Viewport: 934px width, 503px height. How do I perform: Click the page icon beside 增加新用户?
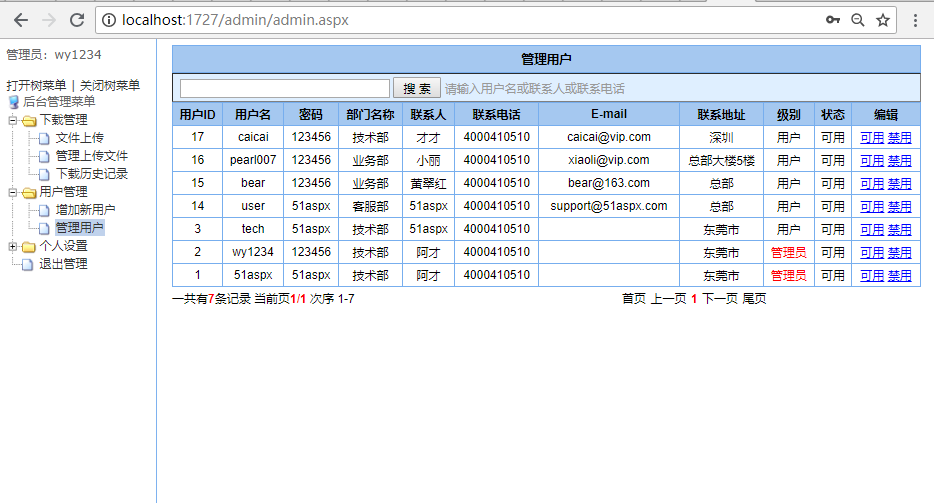click(44, 210)
